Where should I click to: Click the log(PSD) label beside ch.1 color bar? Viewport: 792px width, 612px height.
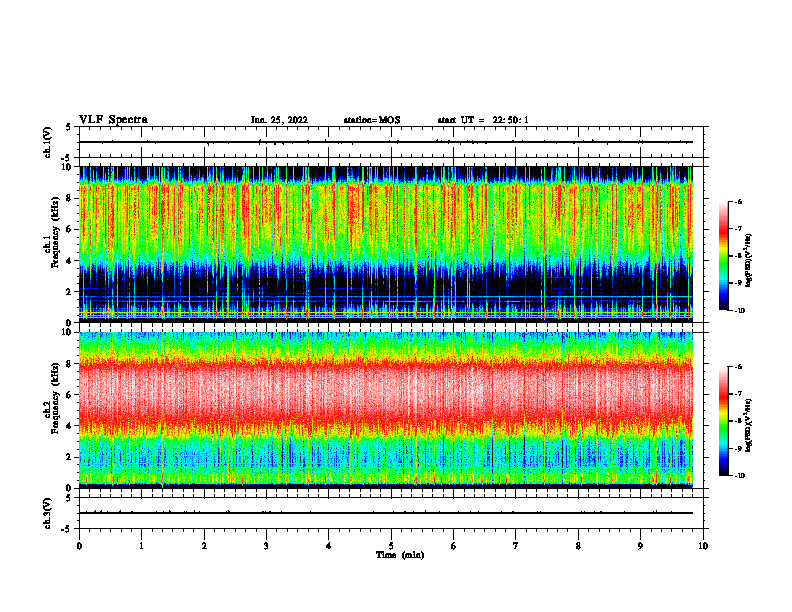[749, 260]
